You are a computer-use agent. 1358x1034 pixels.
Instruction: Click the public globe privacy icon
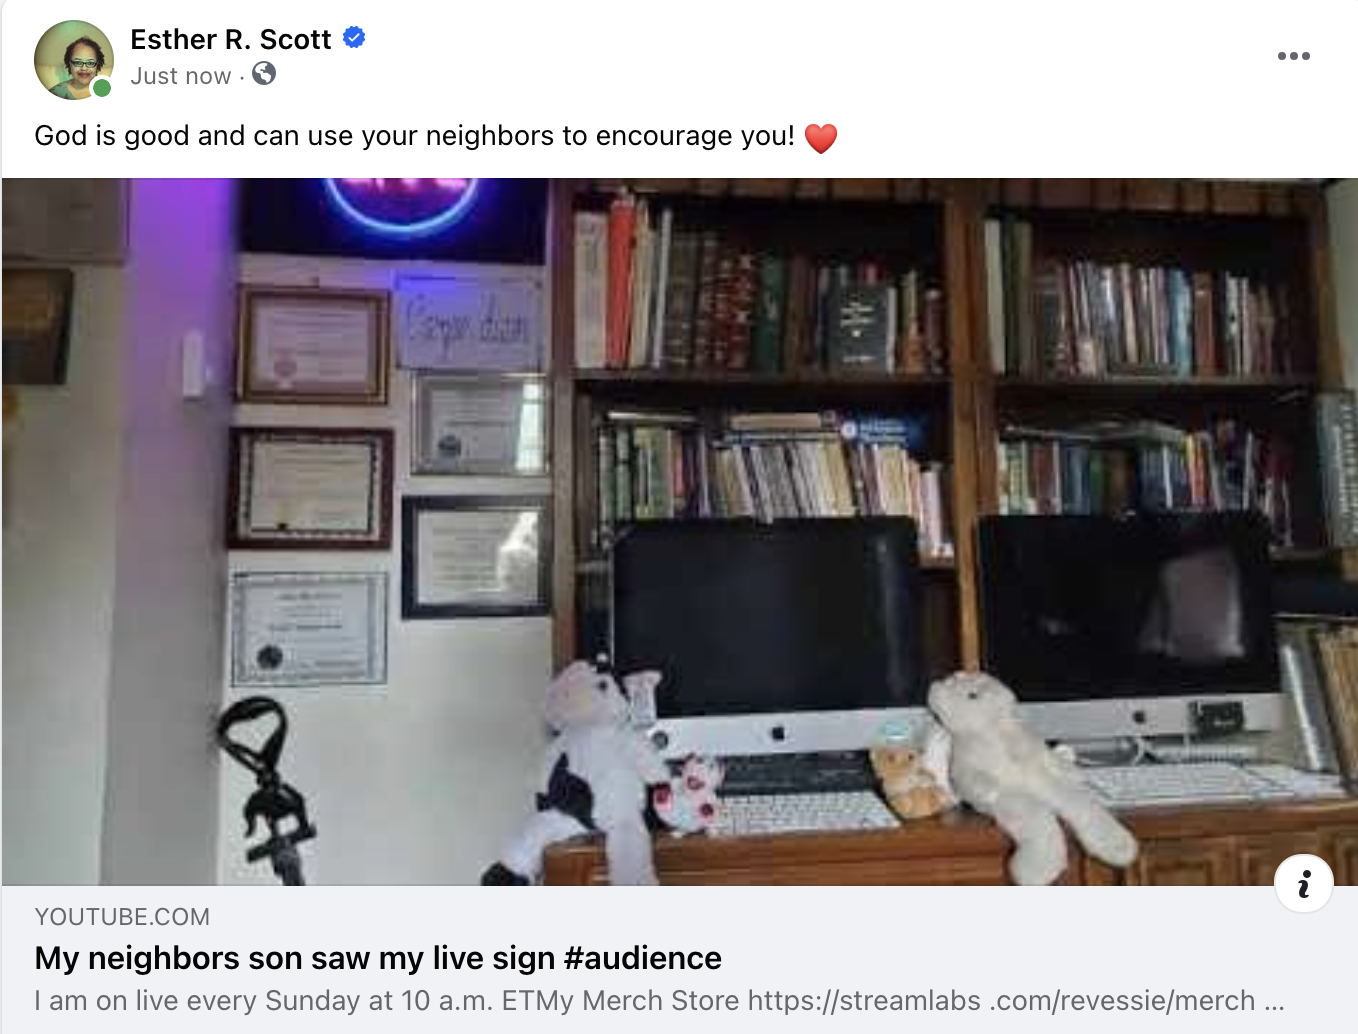264,74
